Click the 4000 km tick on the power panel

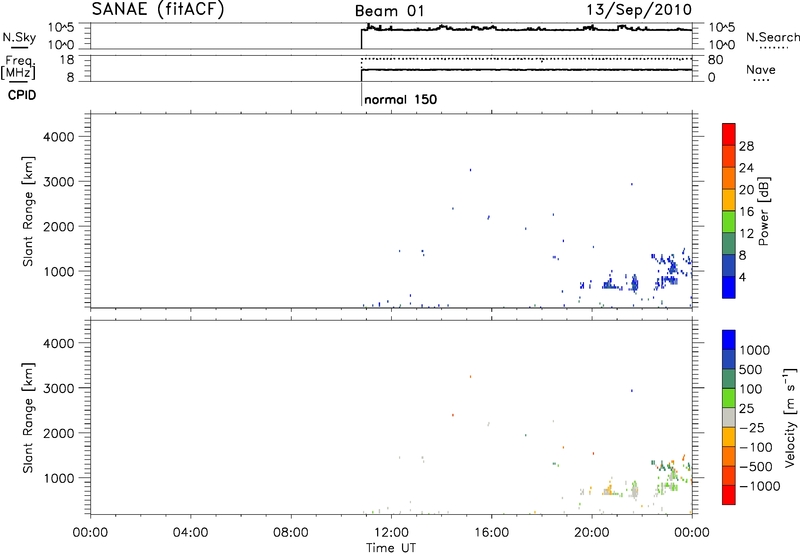coord(59,137)
